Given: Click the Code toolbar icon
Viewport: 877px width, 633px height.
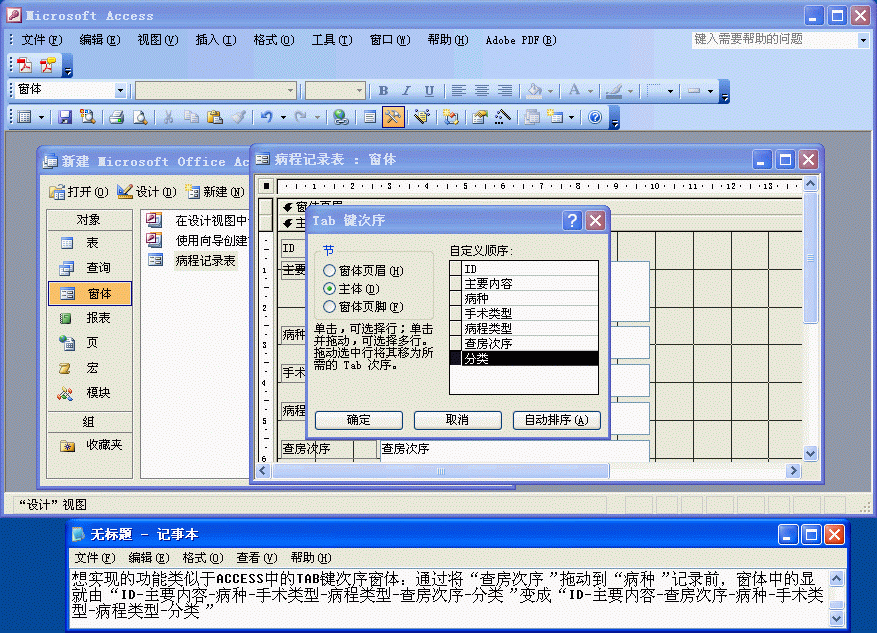Looking at the screenshot, I should pos(450,117).
